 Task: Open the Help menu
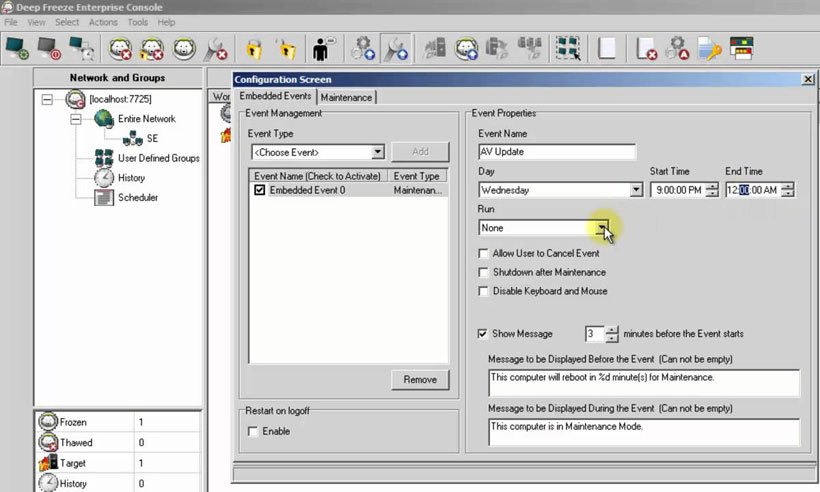166,22
